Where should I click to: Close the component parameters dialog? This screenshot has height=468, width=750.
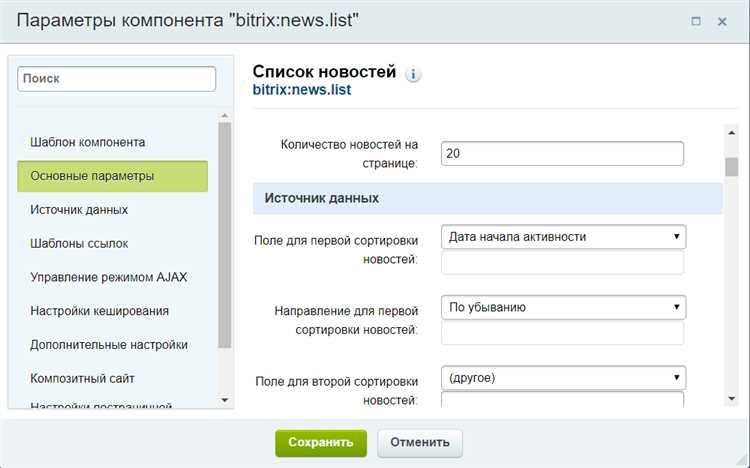coord(722,22)
